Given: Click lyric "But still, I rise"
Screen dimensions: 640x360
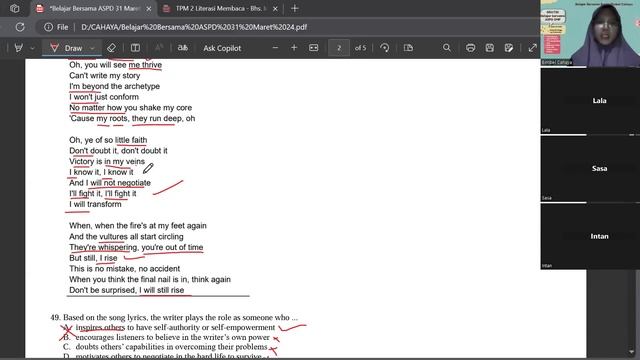Looking at the screenshot, I should (x=93, y=258).
